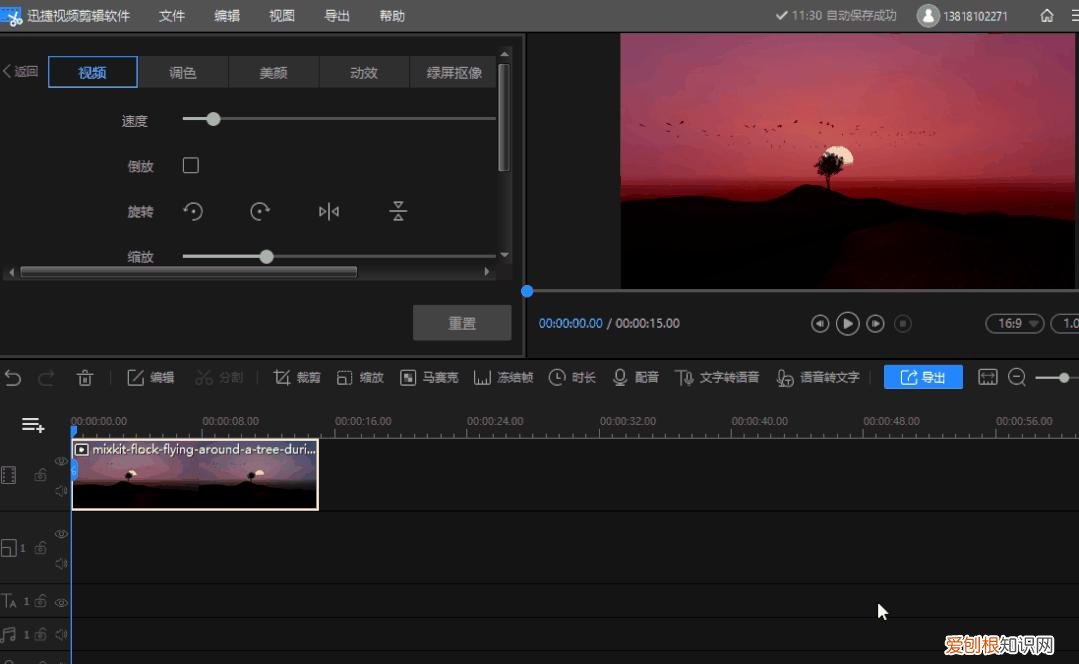Viewport: 1079px width, 664px height.
Task: Click the add track icon above the tracks
Action: pyautogui.click(x=33, y=425)
